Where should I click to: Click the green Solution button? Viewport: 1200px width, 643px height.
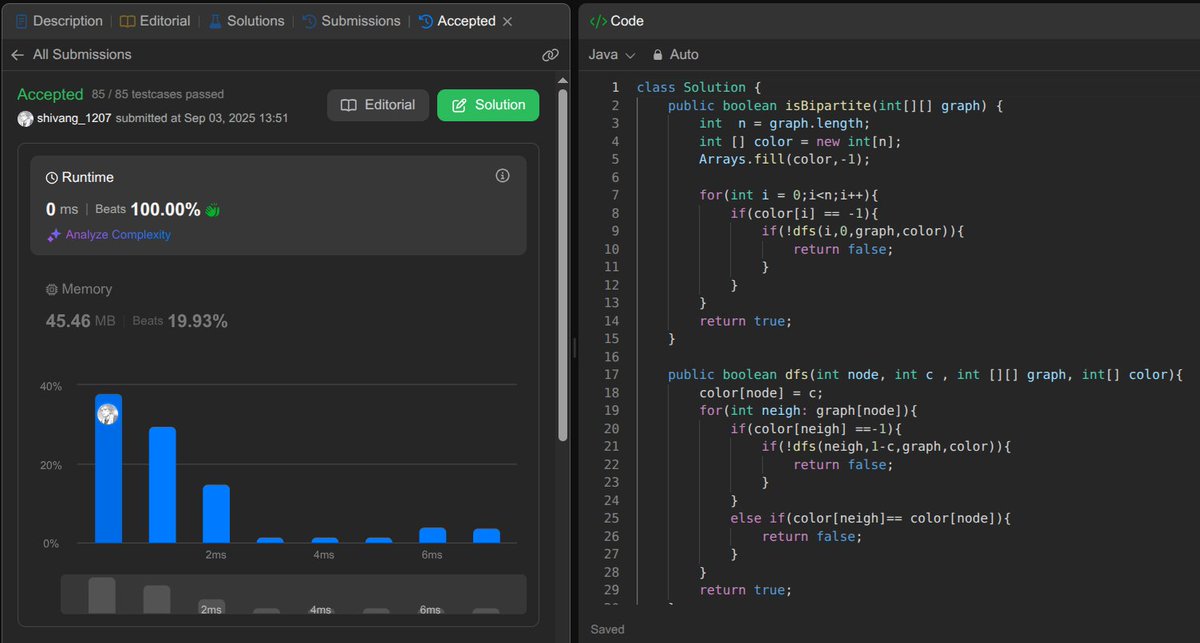tap(488, 105)
